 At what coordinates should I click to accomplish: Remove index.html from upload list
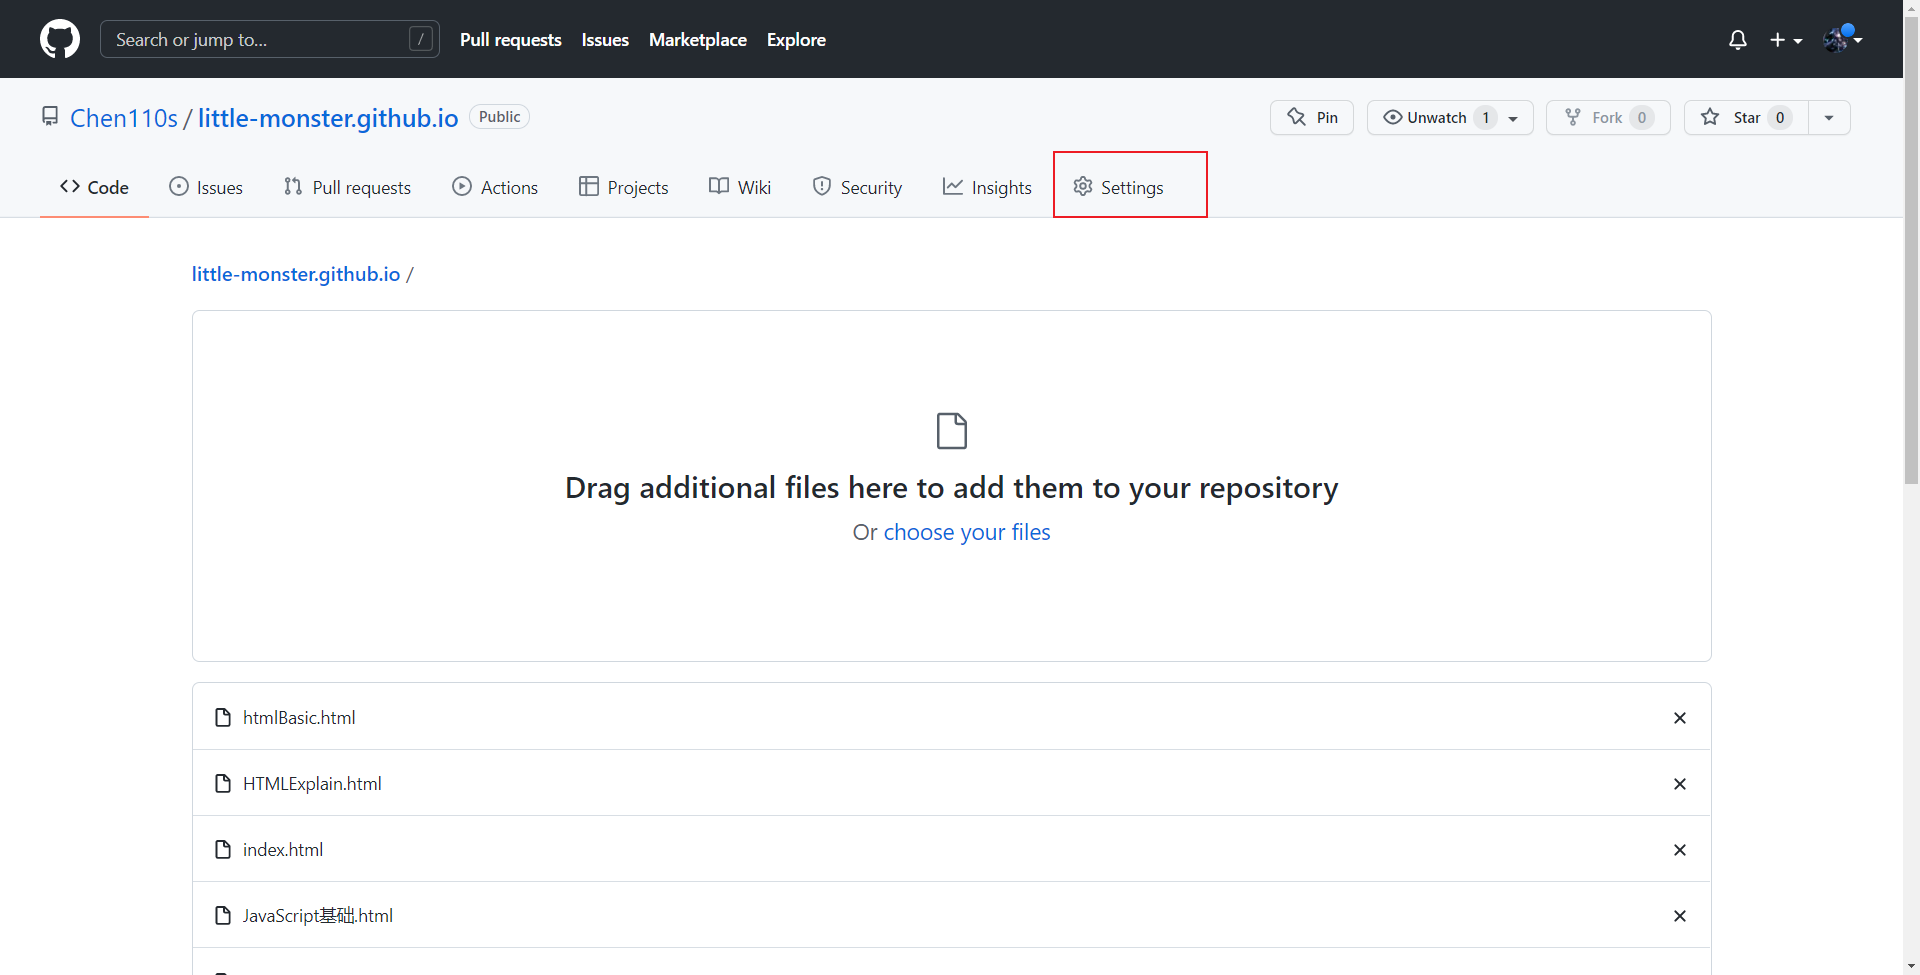[x=1680, y=850]
